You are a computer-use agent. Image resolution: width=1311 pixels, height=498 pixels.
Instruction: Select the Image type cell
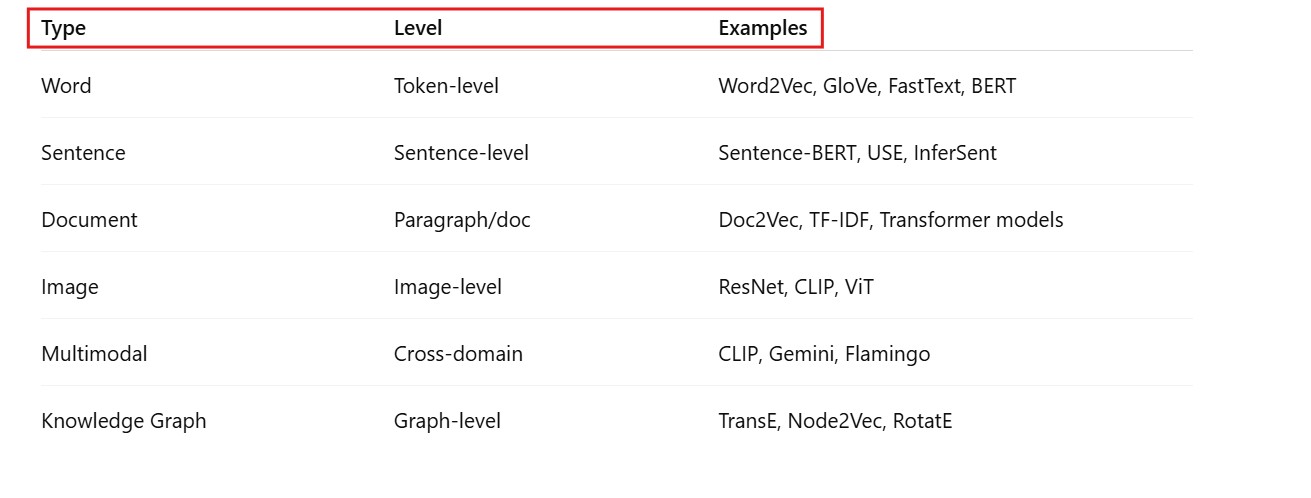tap(70, 287)
